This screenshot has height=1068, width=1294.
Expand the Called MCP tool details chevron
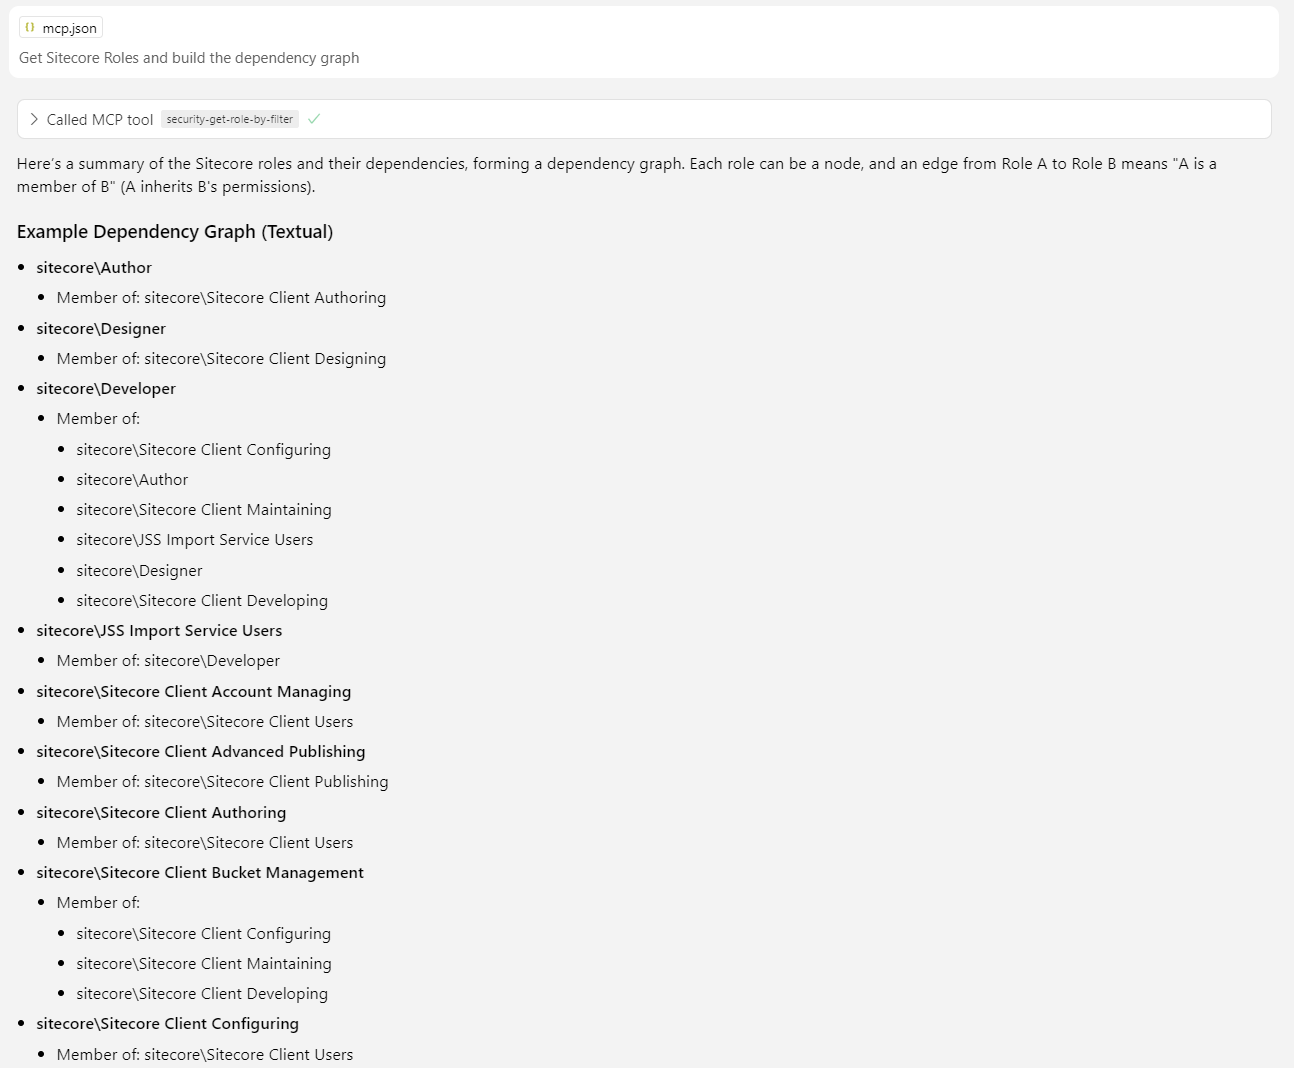coord(34,119)
